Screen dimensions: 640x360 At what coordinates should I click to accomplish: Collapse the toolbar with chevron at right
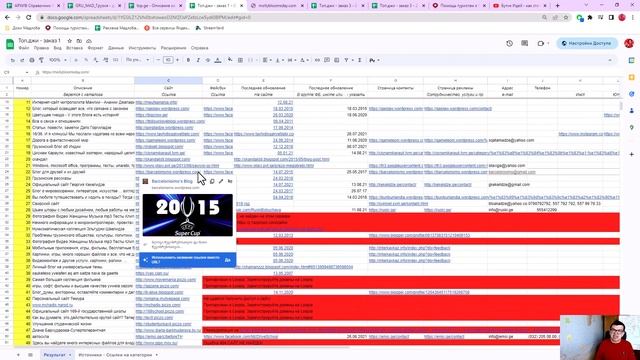point(610,60)
